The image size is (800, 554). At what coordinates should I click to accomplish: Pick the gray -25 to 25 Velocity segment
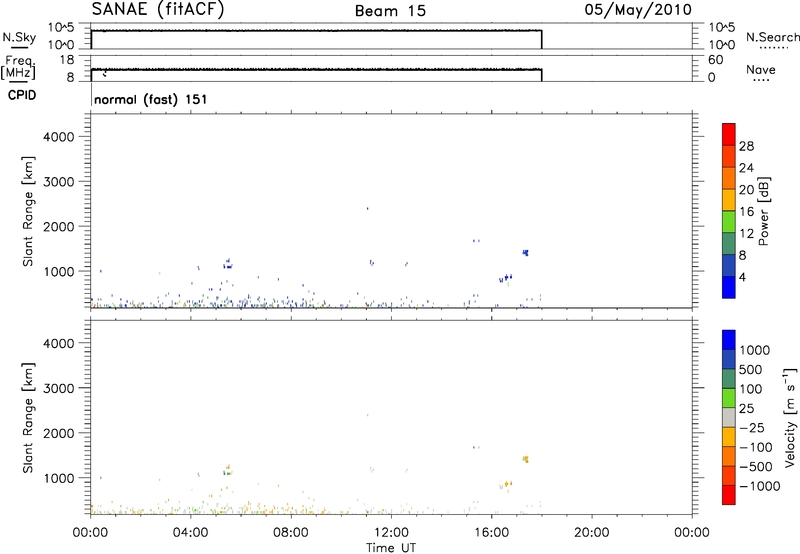(729, 417)
